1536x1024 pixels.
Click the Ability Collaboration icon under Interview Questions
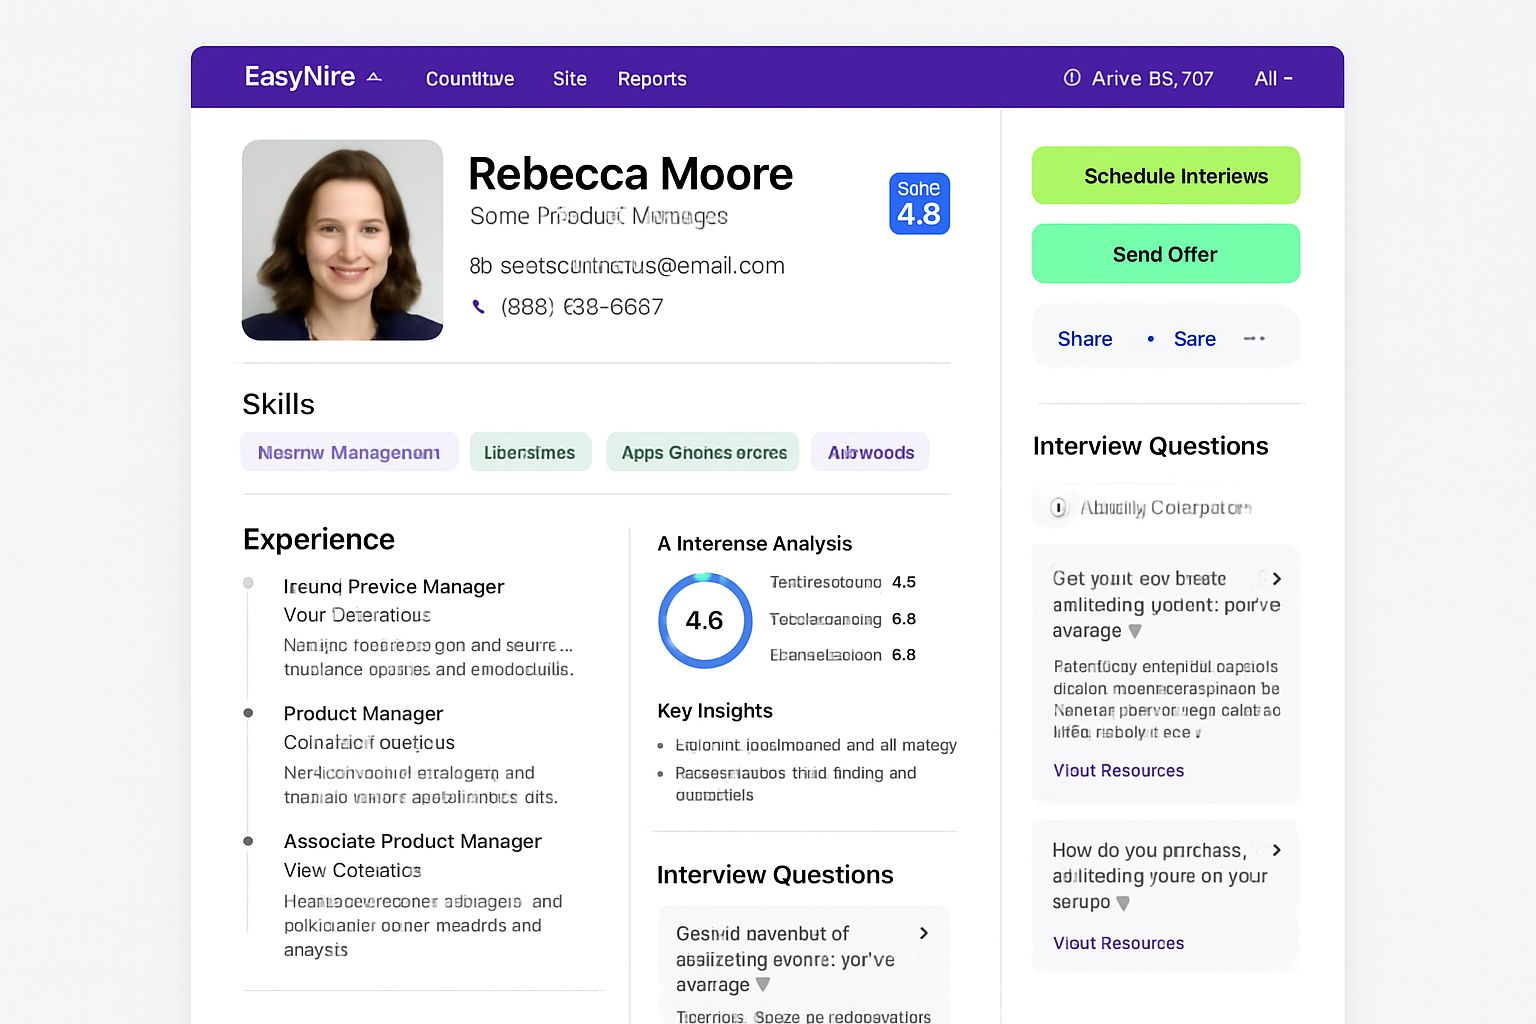[1059, 507]
